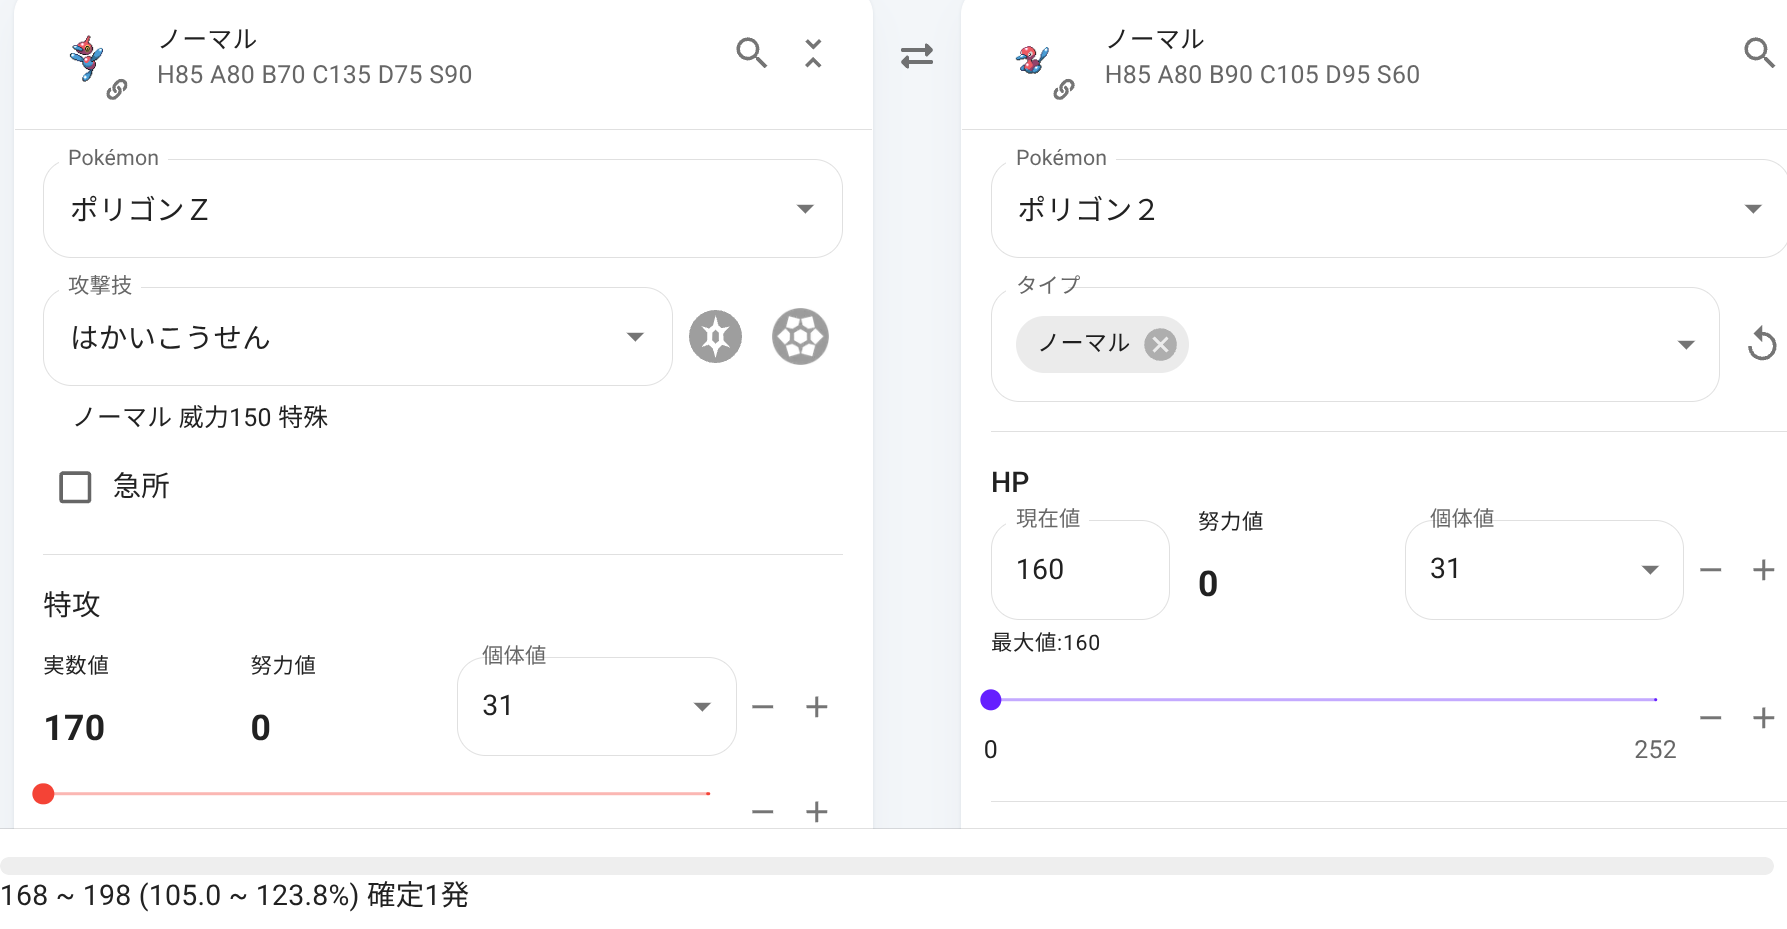Open the 特攻 個体値 31 dropdown

[597, 706]
